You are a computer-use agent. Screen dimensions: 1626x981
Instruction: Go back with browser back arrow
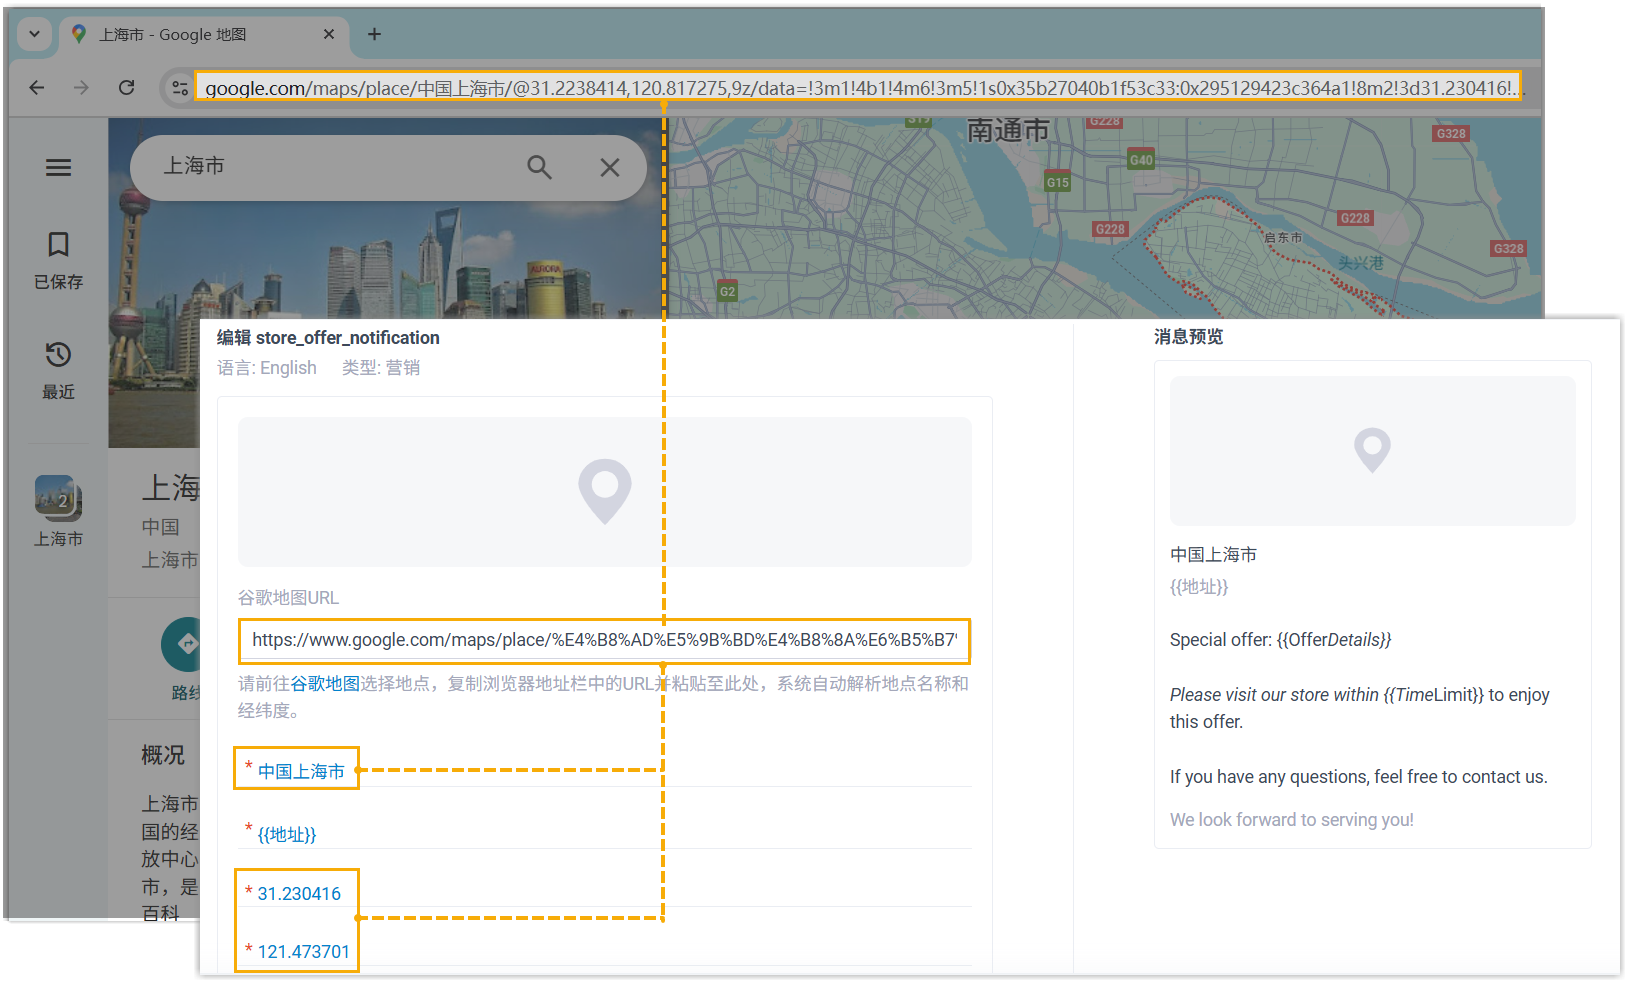37,88
